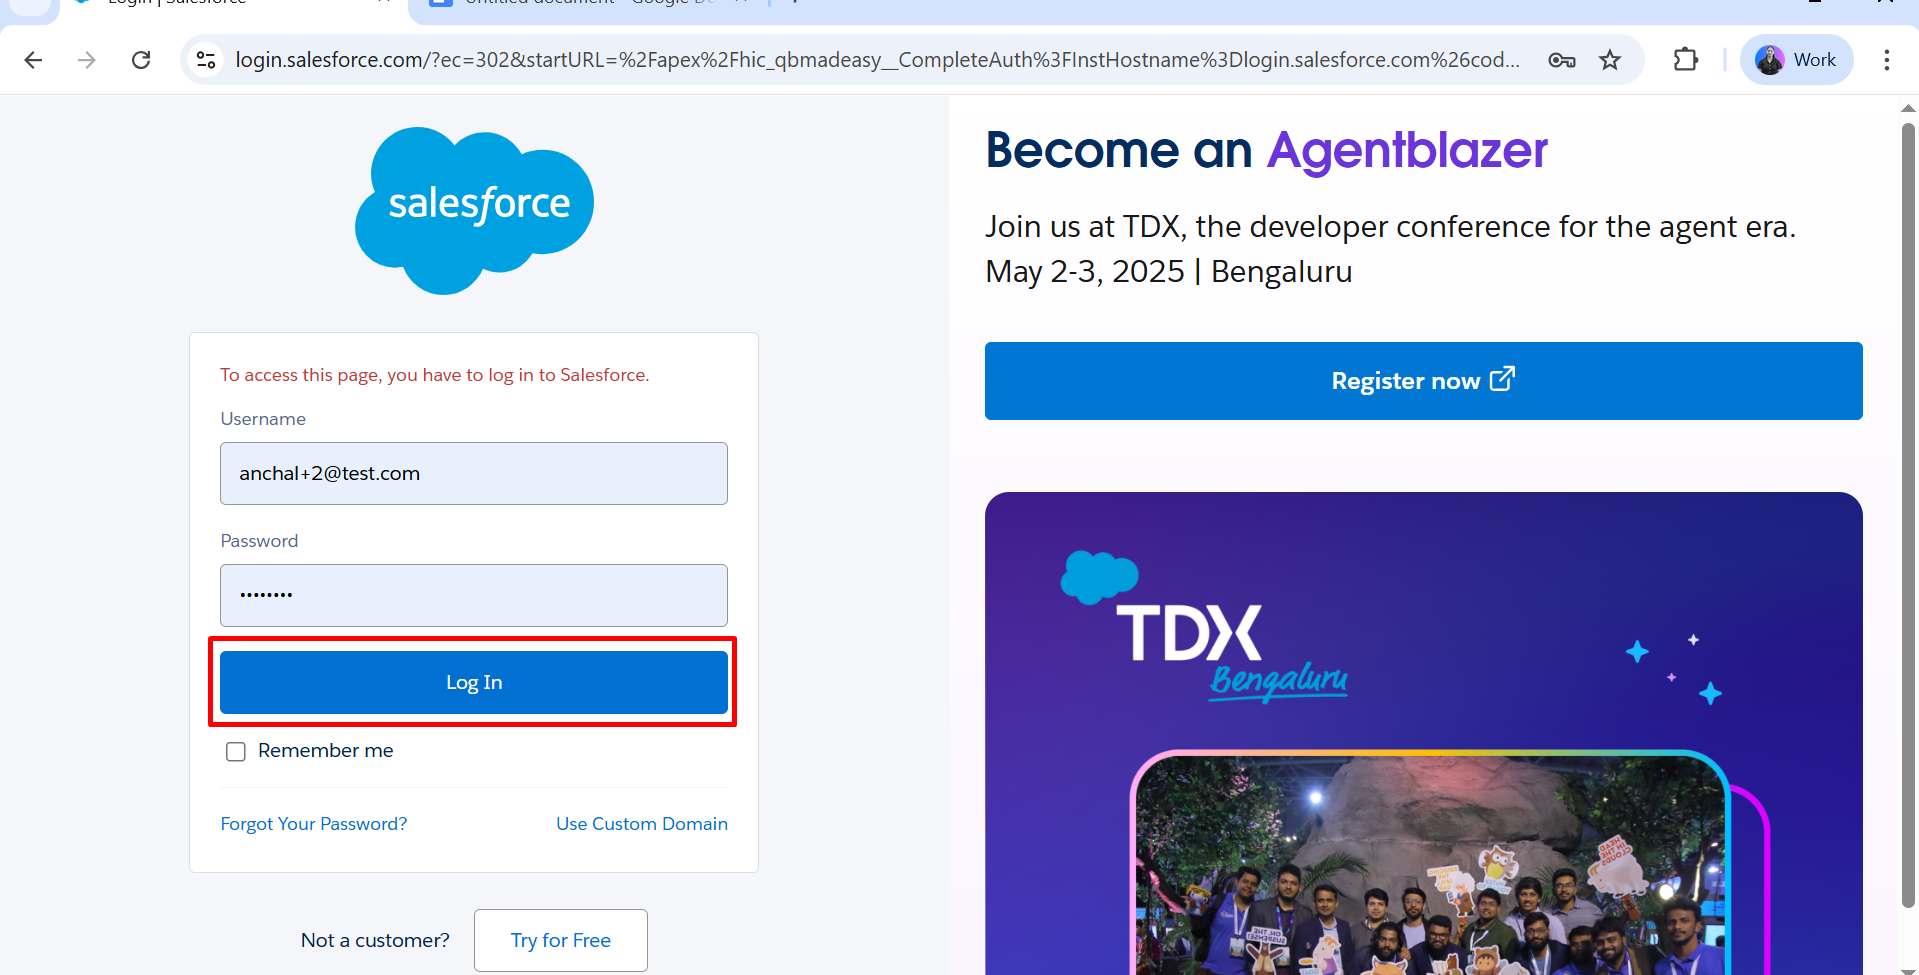Enable the Remember me checkbox
Viewport: 1919px width, 975px height.
(236, 751)
